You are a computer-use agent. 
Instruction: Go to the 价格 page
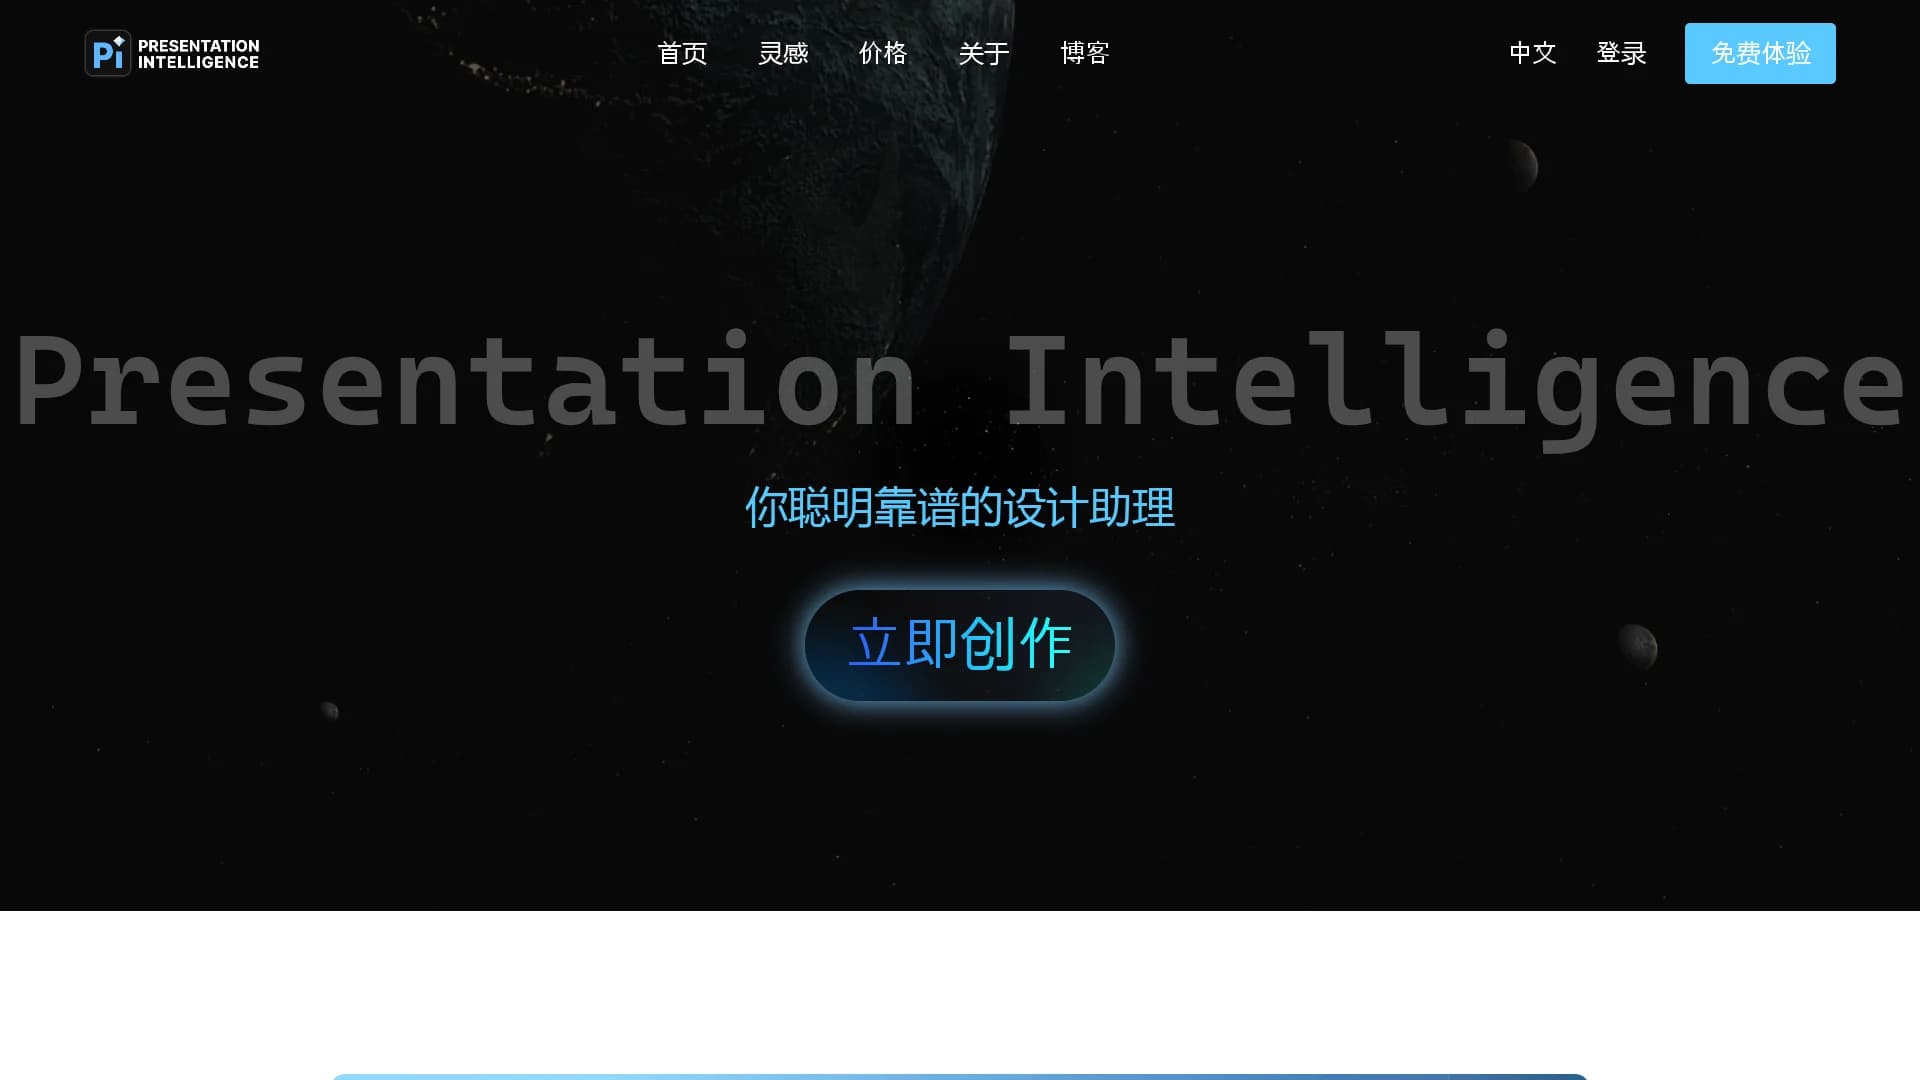[x=883, y=53]
